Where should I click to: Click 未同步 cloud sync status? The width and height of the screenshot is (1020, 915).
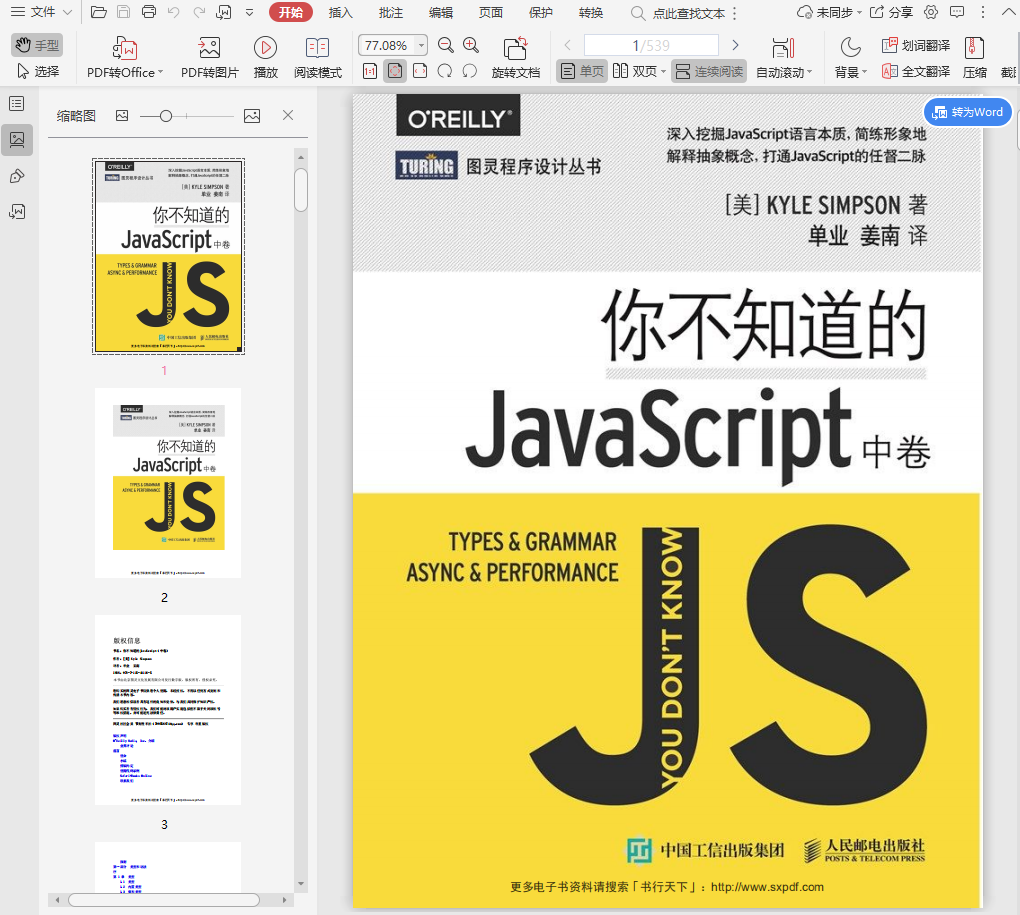click(833, 13)
